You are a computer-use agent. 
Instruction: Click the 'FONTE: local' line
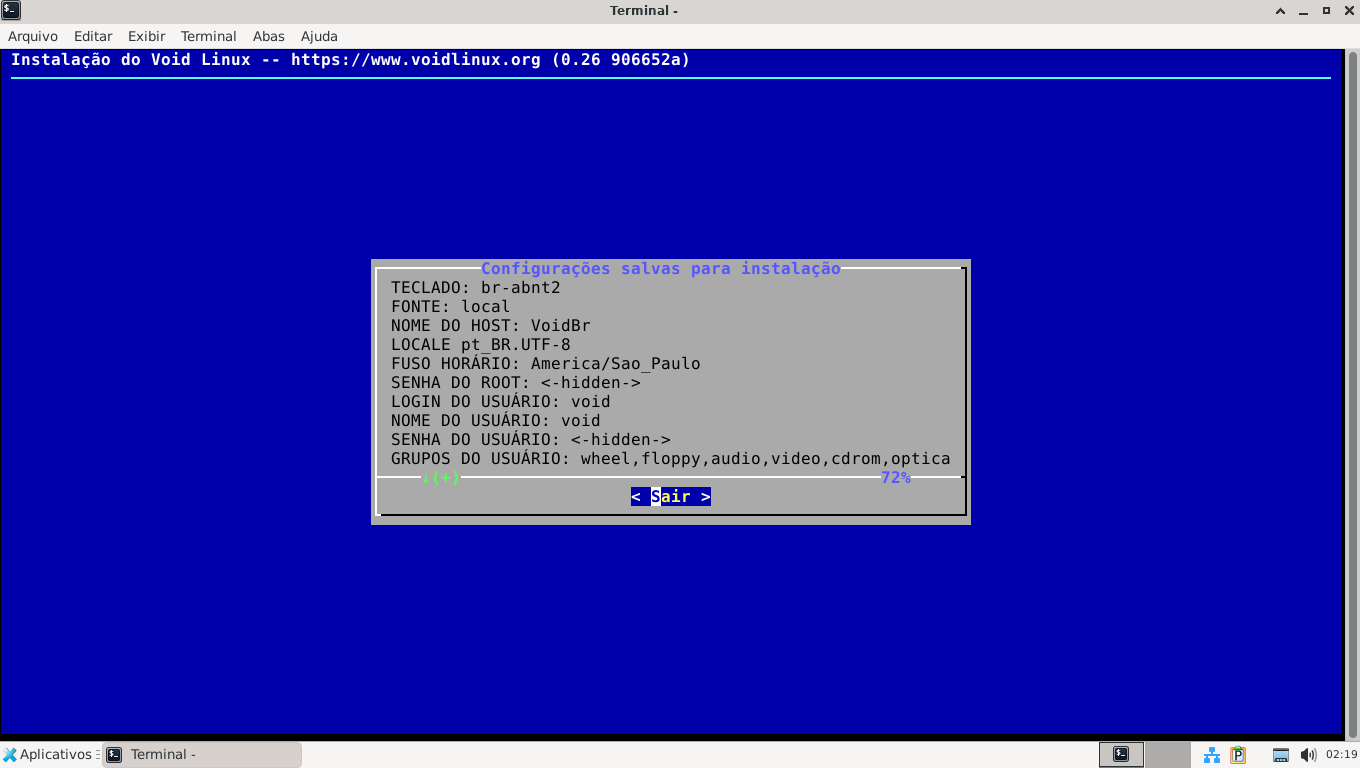coord(451,307)
